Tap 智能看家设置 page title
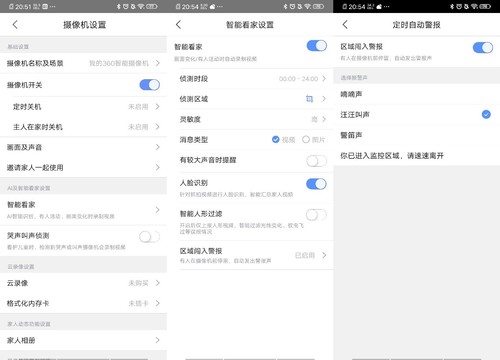This screenshot has height=360, width=500. click(x=250, y=25)
